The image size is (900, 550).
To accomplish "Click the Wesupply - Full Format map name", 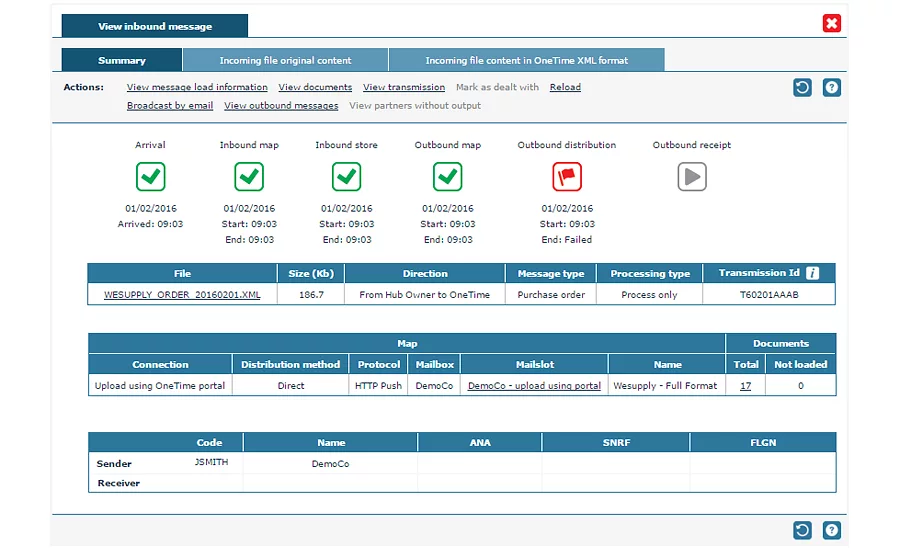I will [665, 386].
